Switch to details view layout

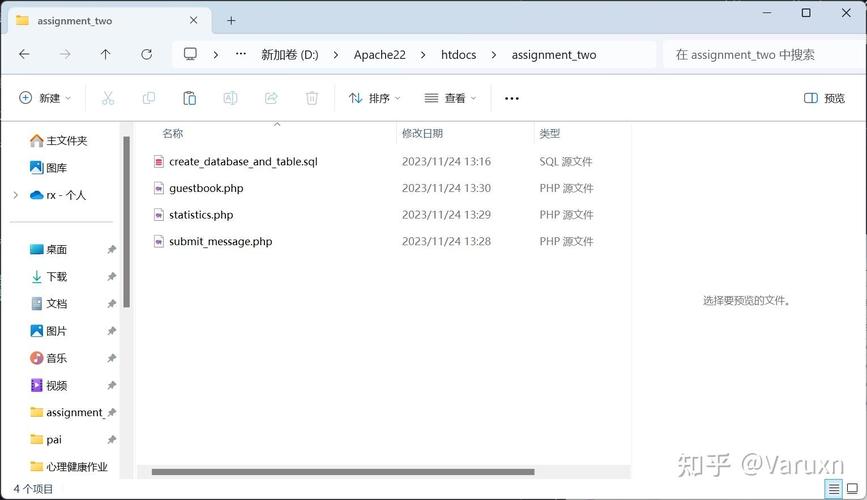833,488
